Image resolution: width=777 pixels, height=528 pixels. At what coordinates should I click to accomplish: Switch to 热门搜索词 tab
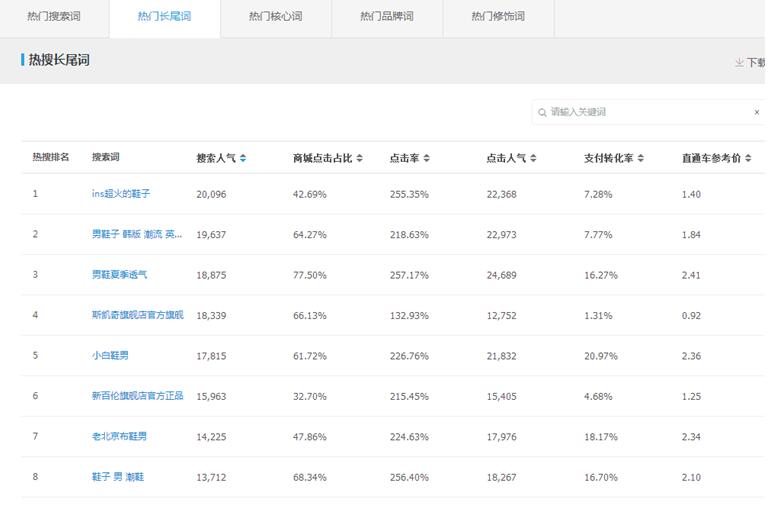[54, 17]
